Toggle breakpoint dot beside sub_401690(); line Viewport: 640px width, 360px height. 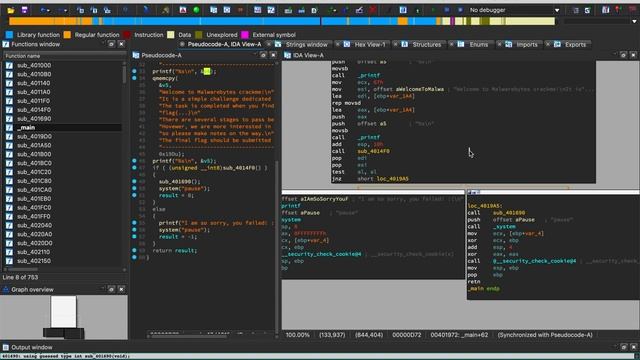tap(134, 181)
